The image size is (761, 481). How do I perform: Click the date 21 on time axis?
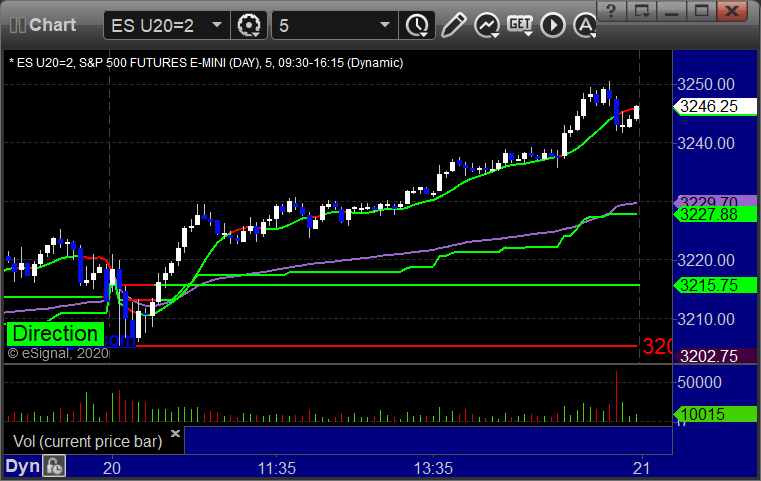[x=642, y=468]
